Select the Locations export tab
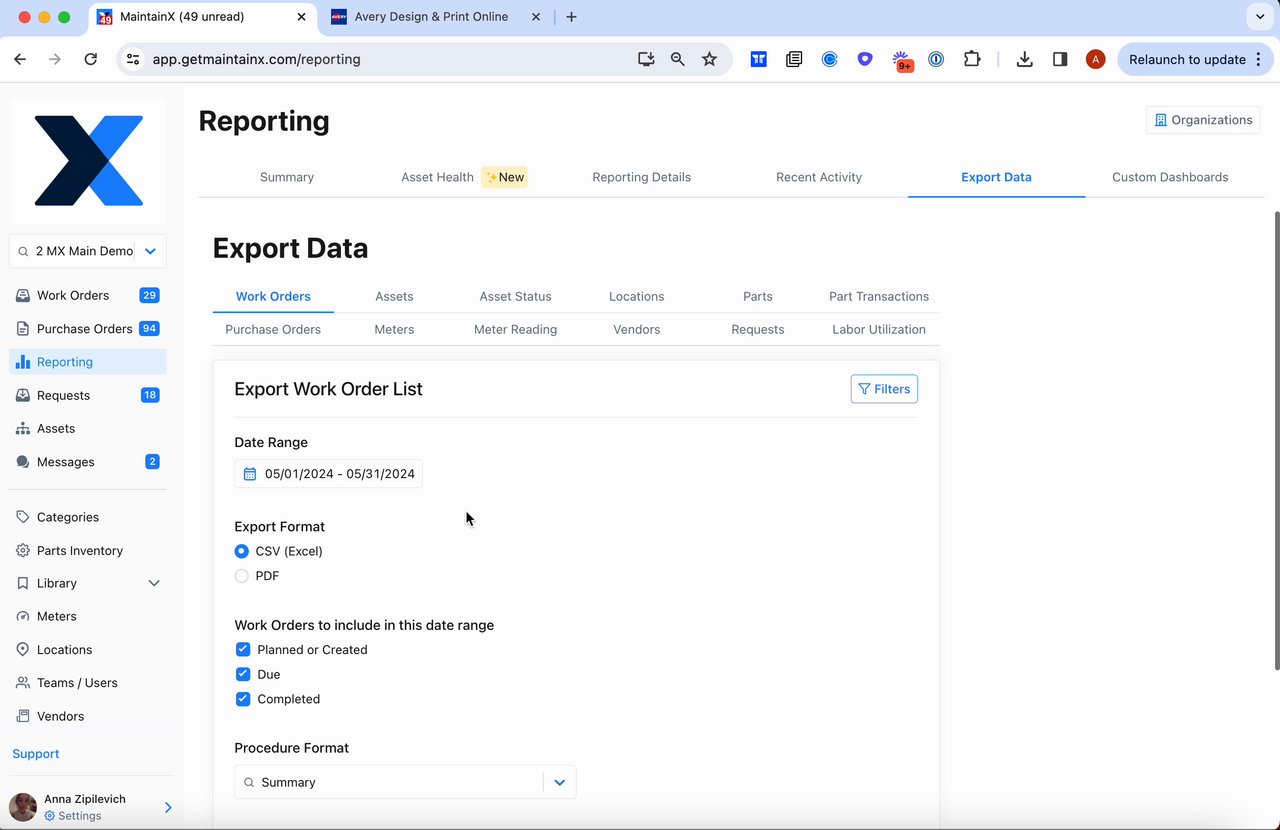 (x=637, y=296)
